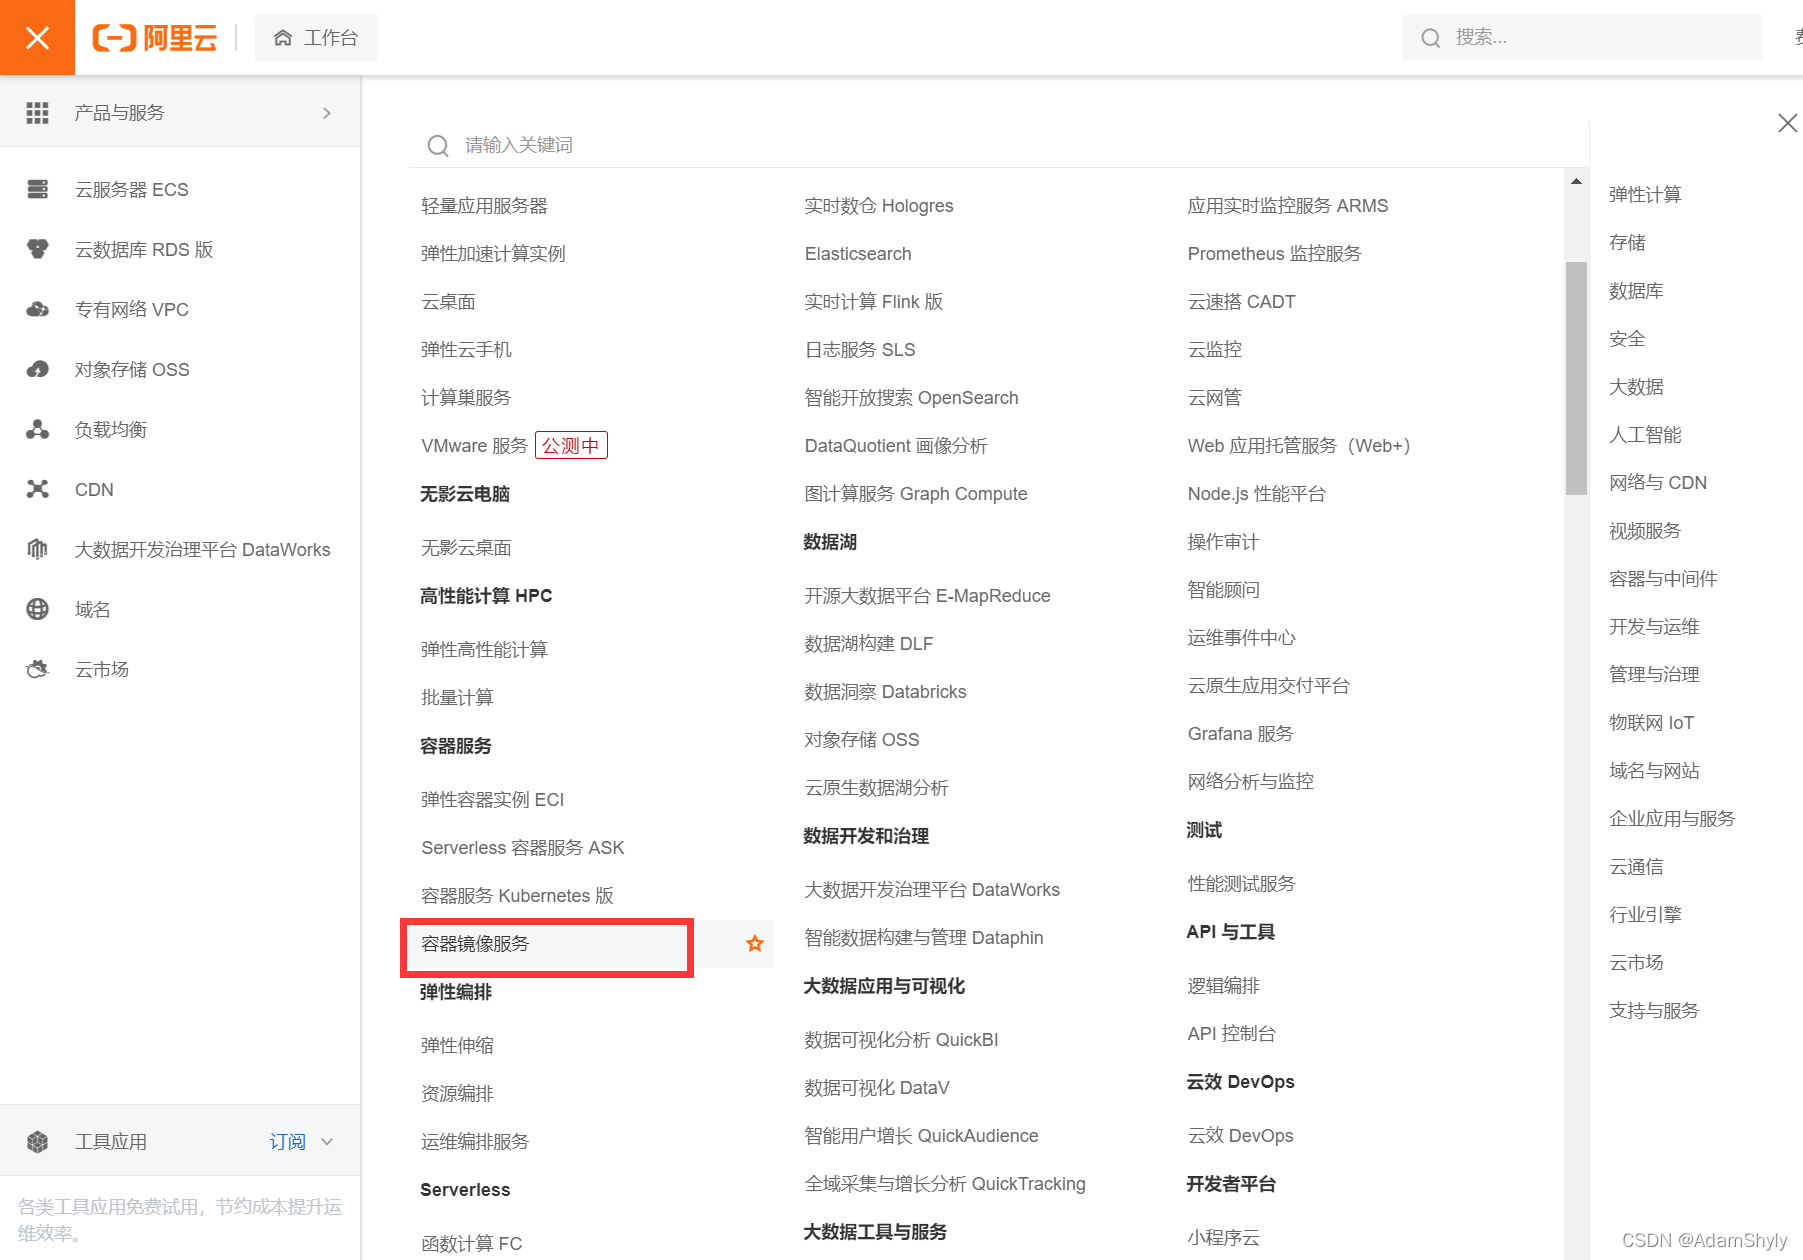Jump to 弹性计算 category

[x=1645, y=195]
